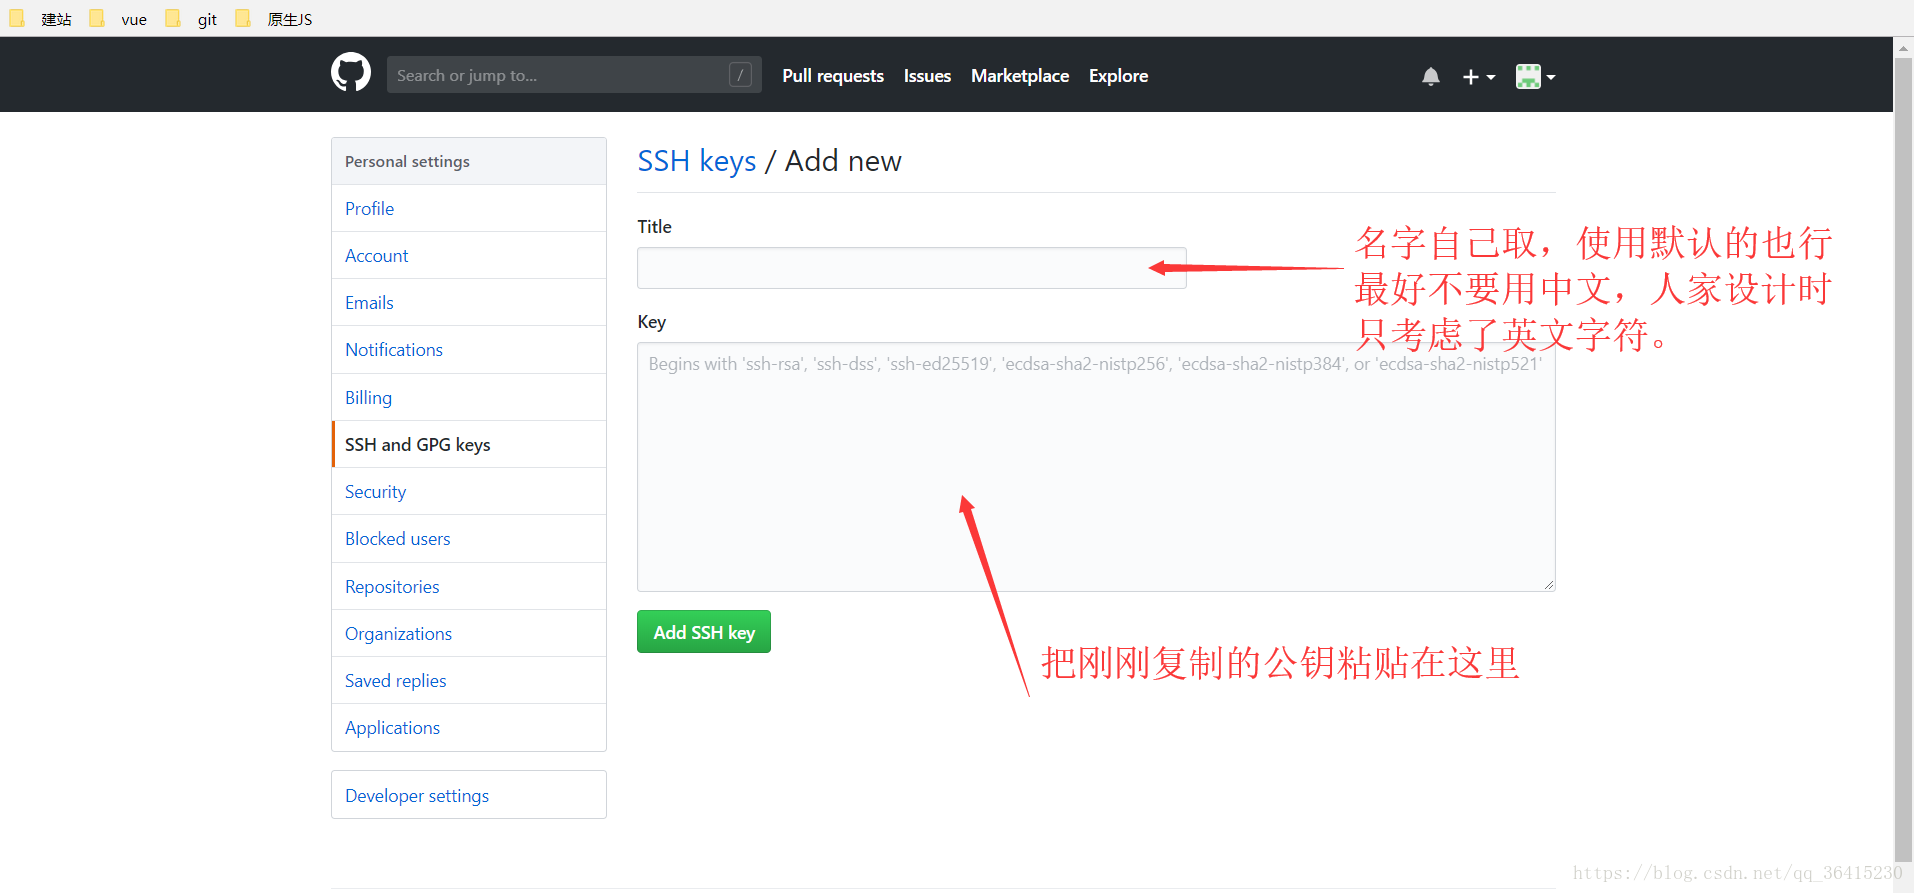The height and width of the screenshot is (893, 1914).
Task: Click the slash shortcut icon in search
Action: pyautogui.click(x=740, y=75)
